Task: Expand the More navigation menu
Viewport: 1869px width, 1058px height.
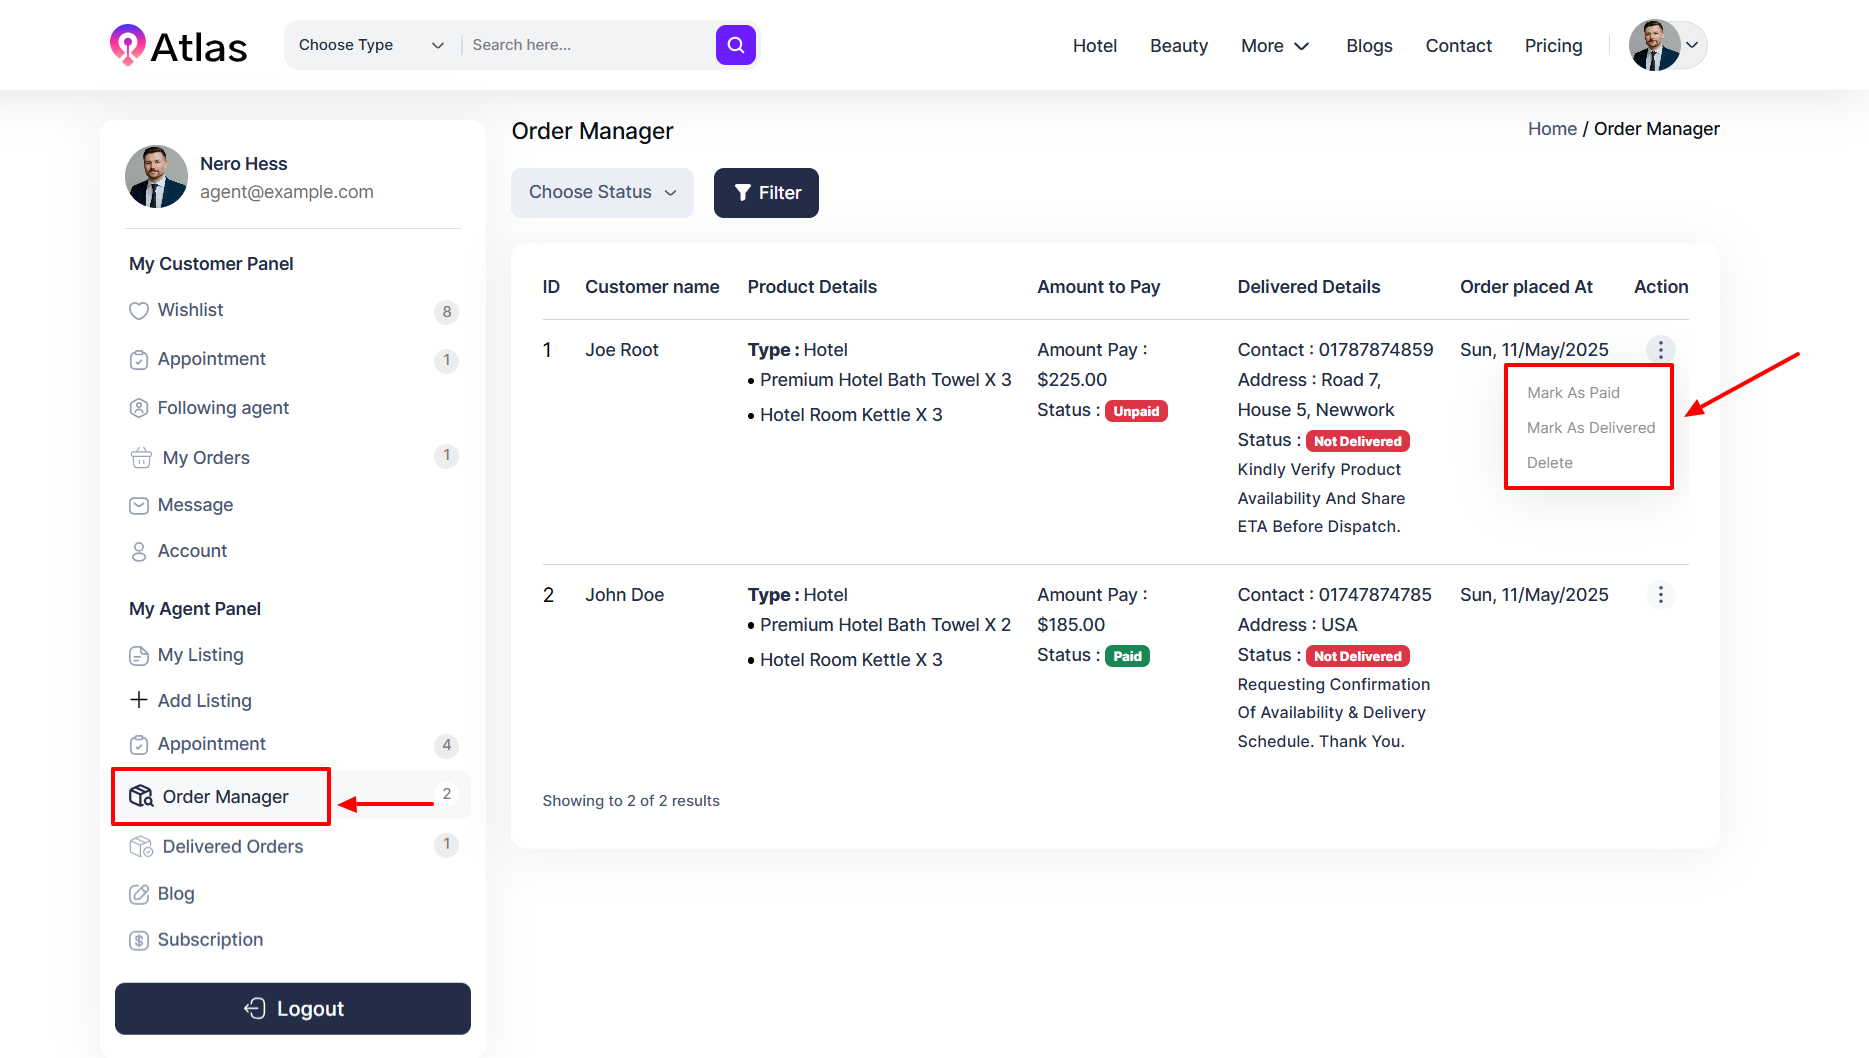Action: (x=1274, y=46)
